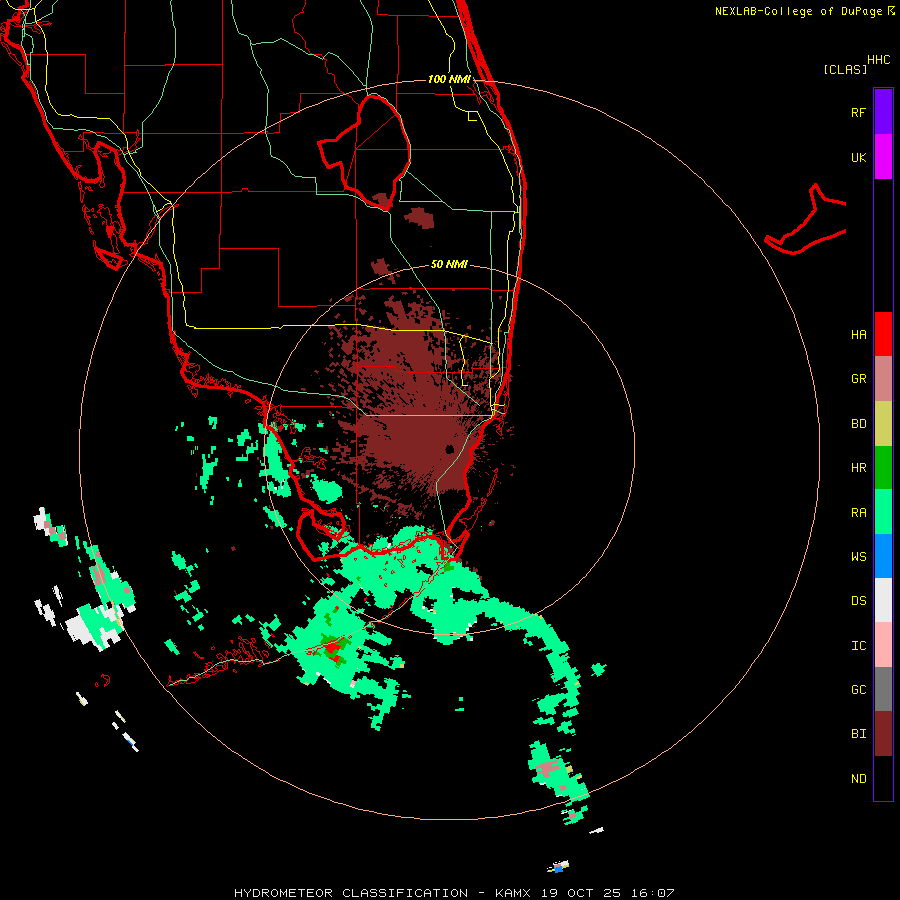This screenshot has width=900, height=900.
Task: Click the BD legend label
Action: [858, 424]
